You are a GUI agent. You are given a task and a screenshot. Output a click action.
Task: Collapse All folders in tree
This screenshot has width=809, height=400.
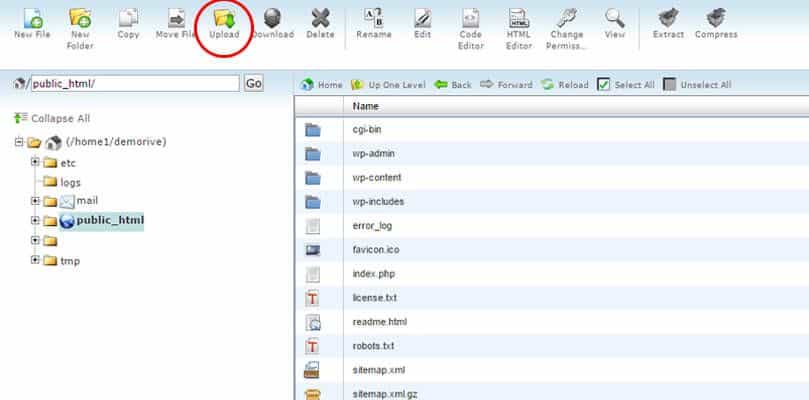click(52, 118)
